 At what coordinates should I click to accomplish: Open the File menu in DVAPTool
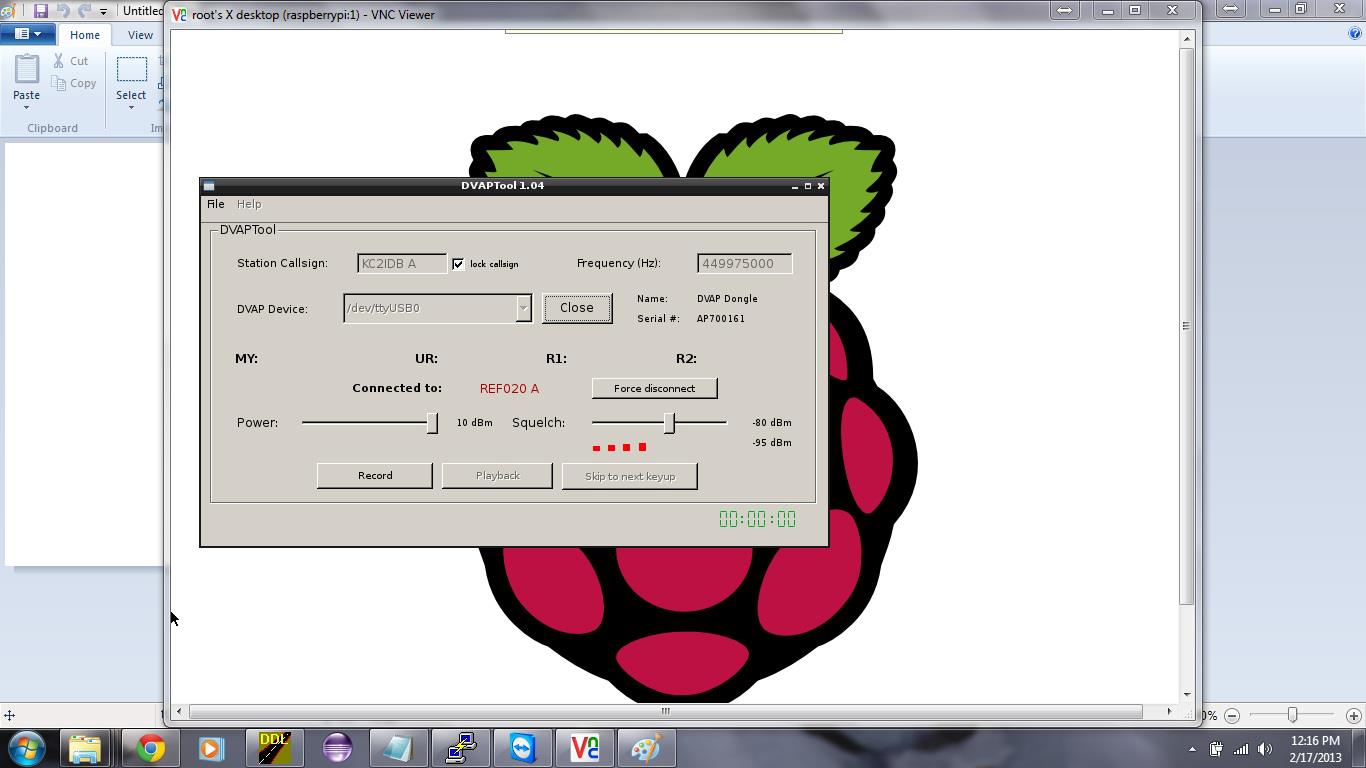click(x=215, y=204)
